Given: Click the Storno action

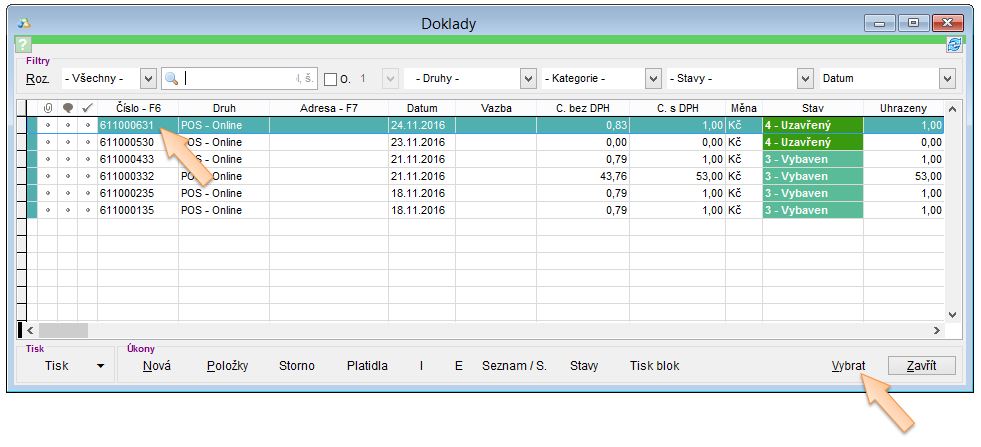Looking at the screenshot, I should (296, 366).
